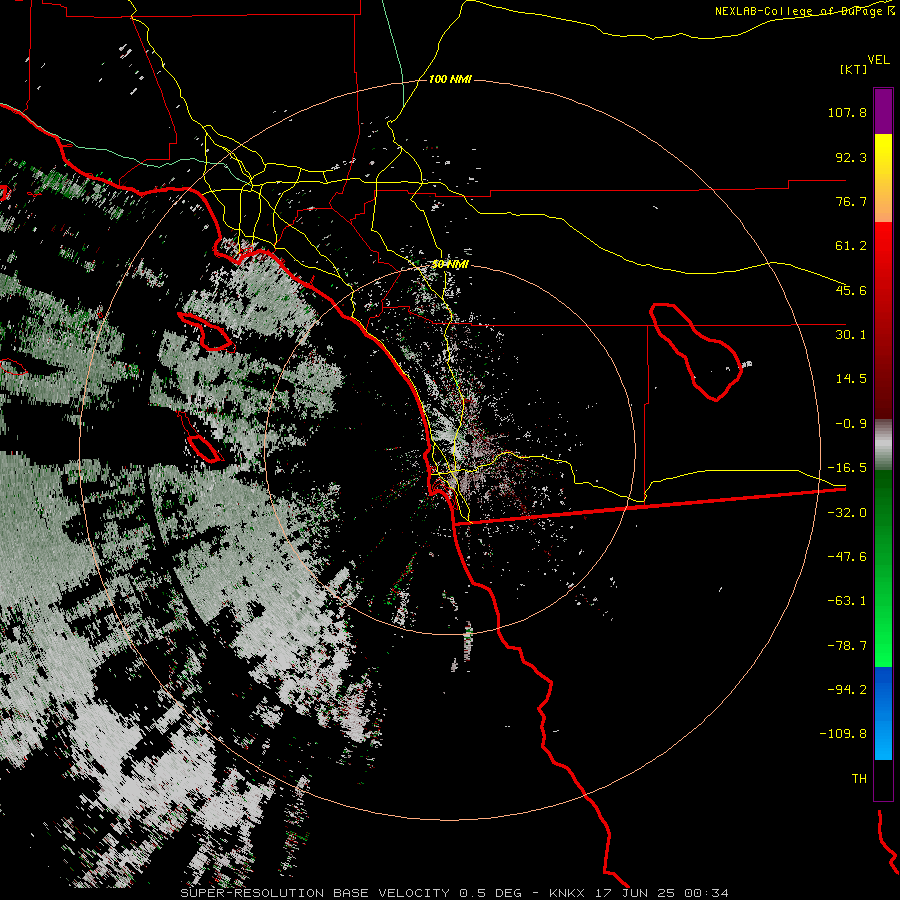Click the [KT] units label
This screenshot has height=900, width=900.
(853, 69)
